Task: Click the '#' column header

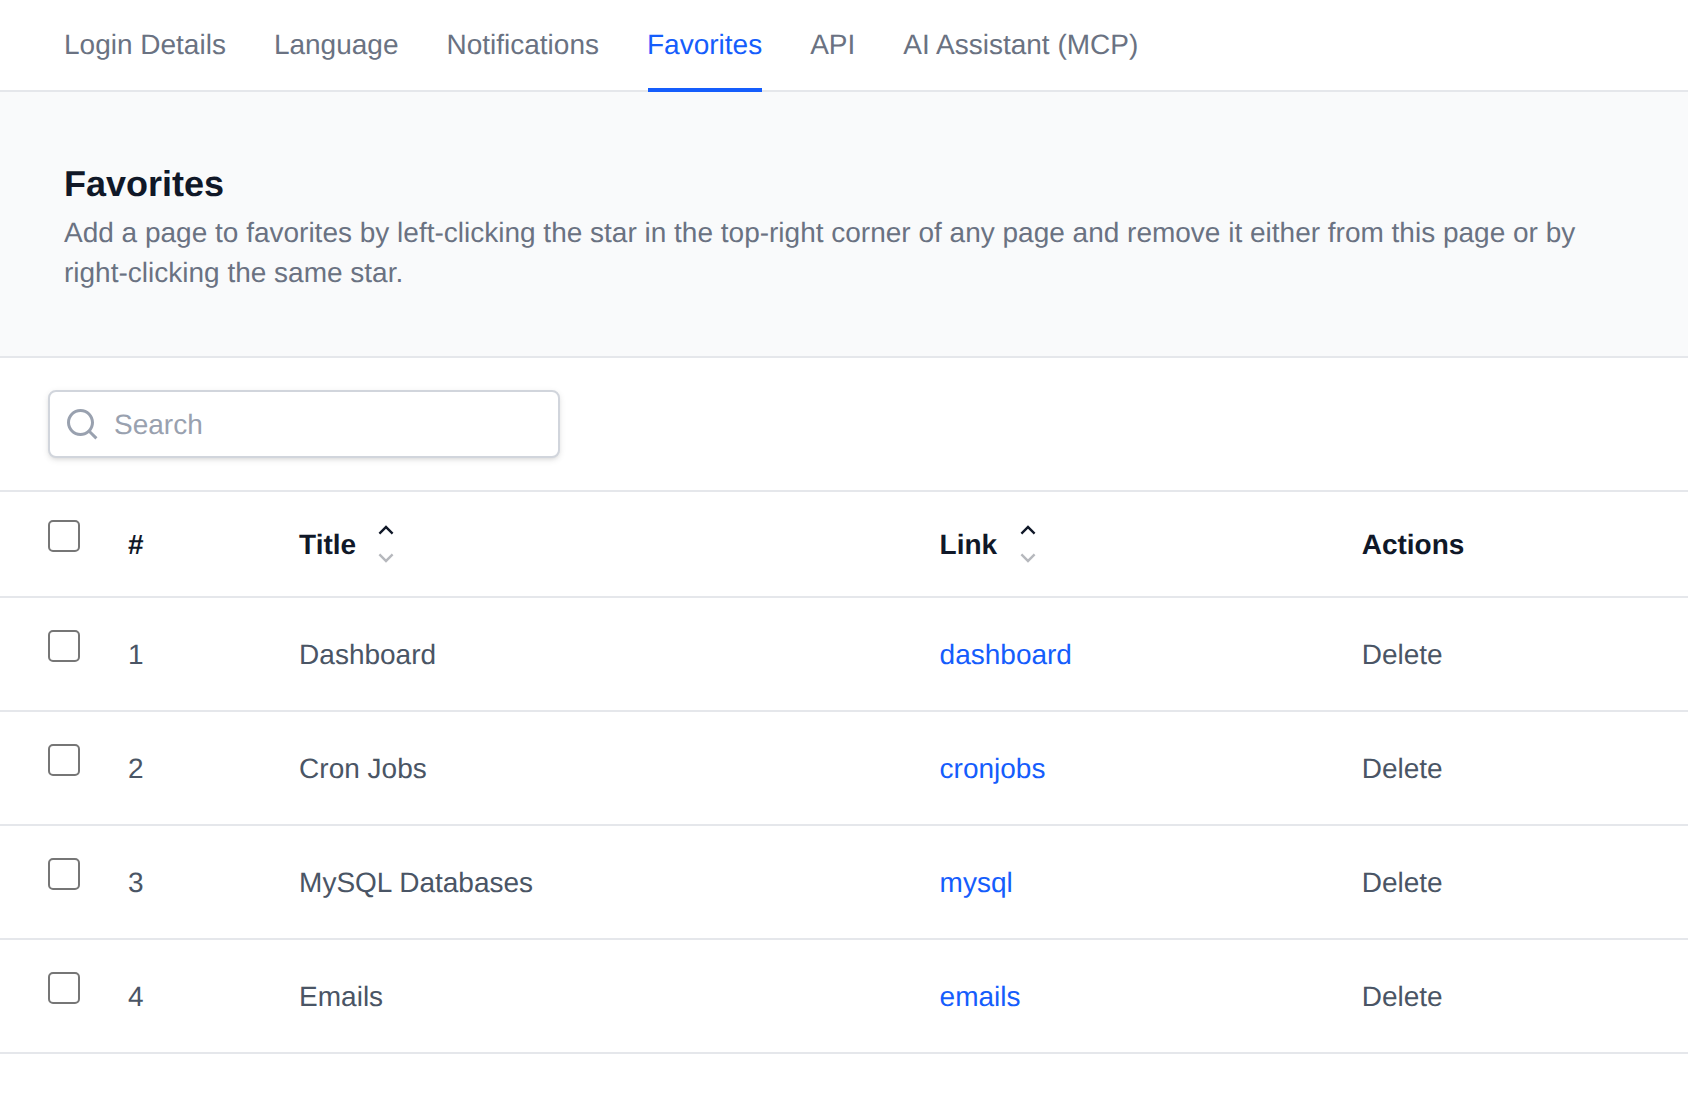Action: tap(136, 545)
